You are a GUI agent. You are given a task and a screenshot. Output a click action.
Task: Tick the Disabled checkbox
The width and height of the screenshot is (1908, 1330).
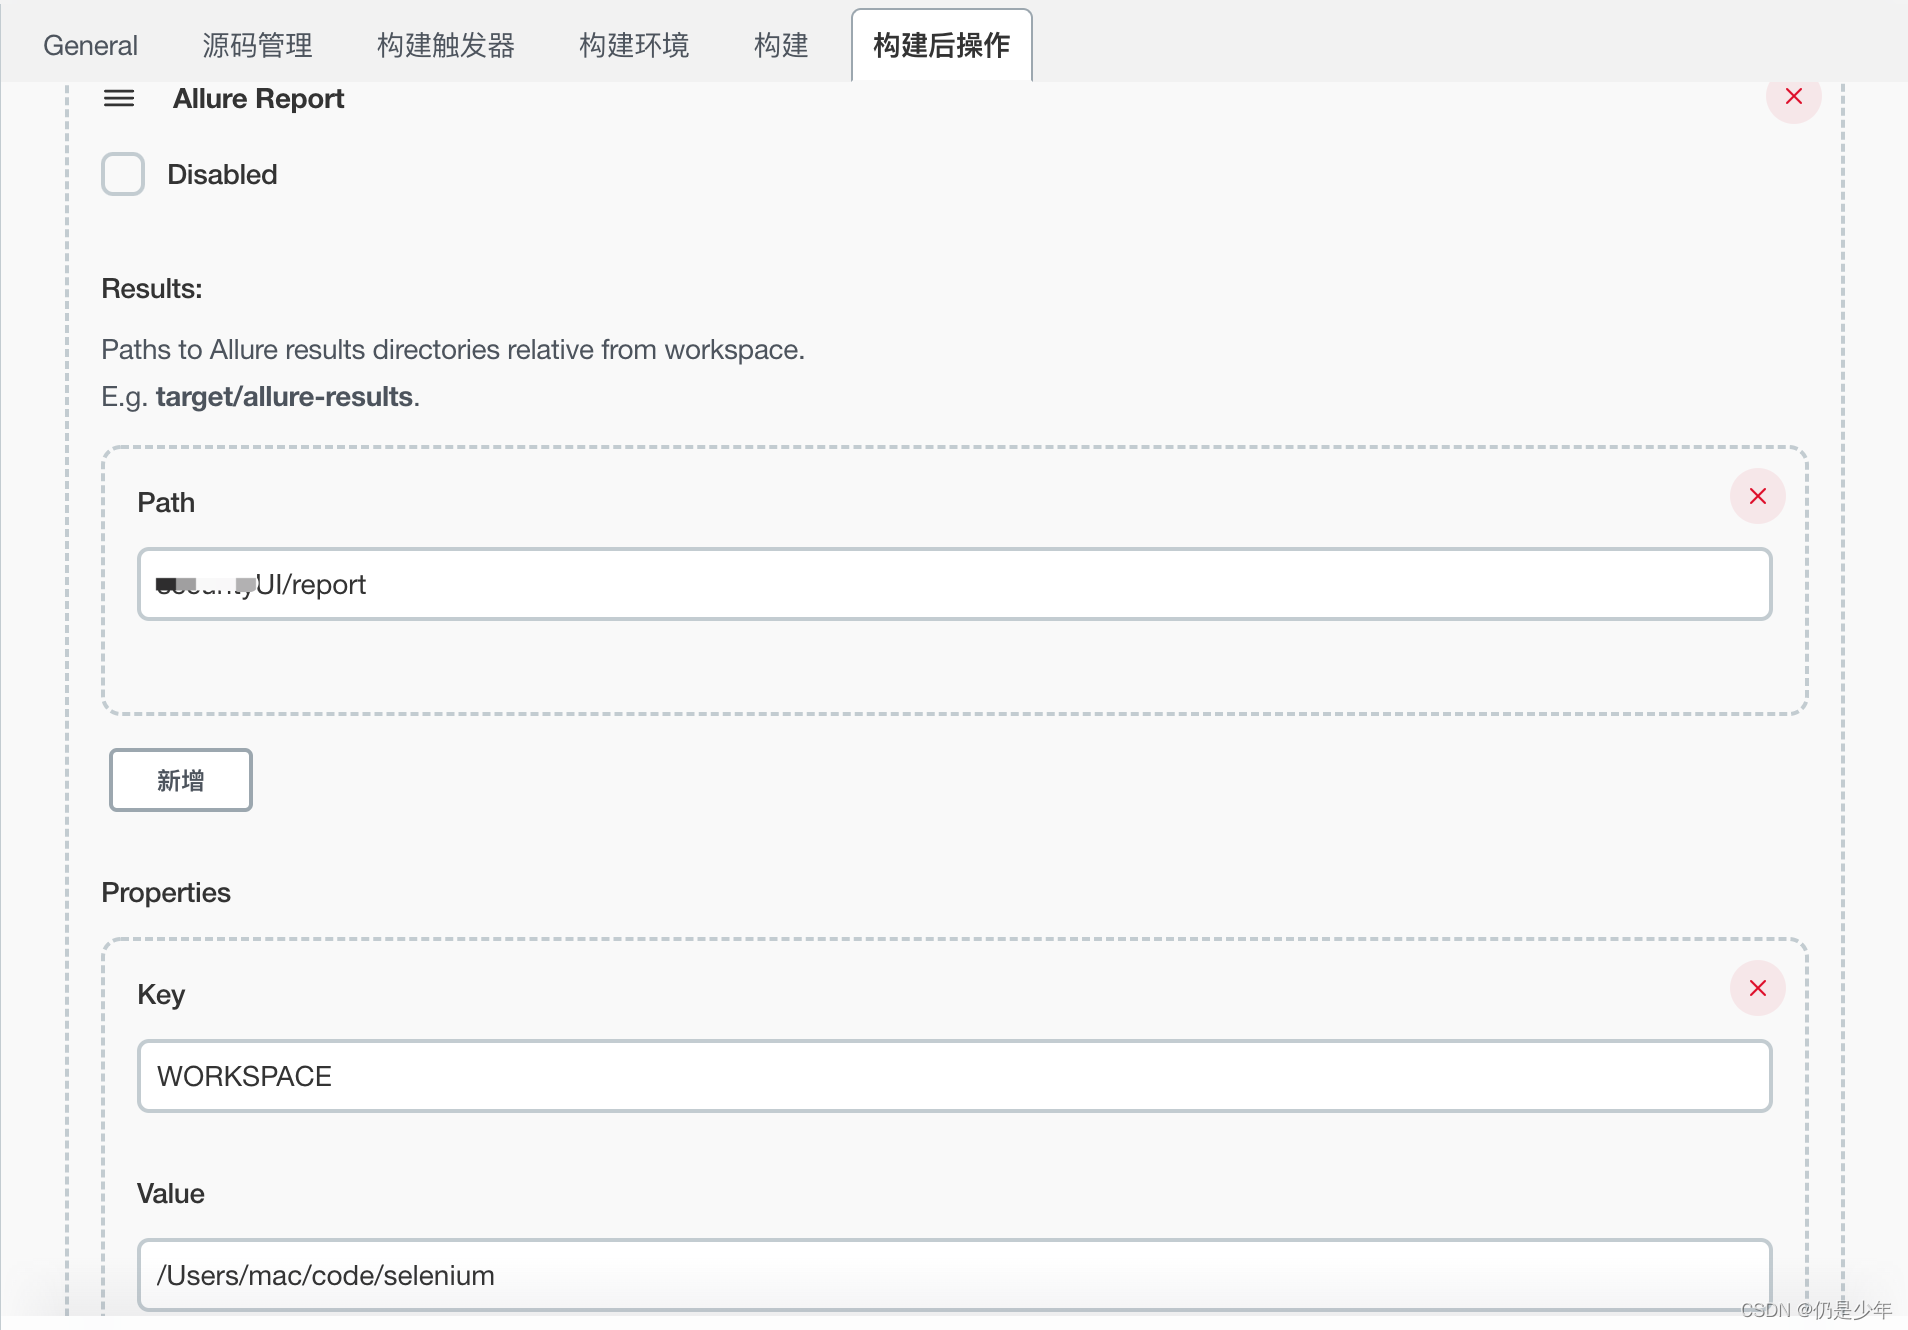point(123,174)
